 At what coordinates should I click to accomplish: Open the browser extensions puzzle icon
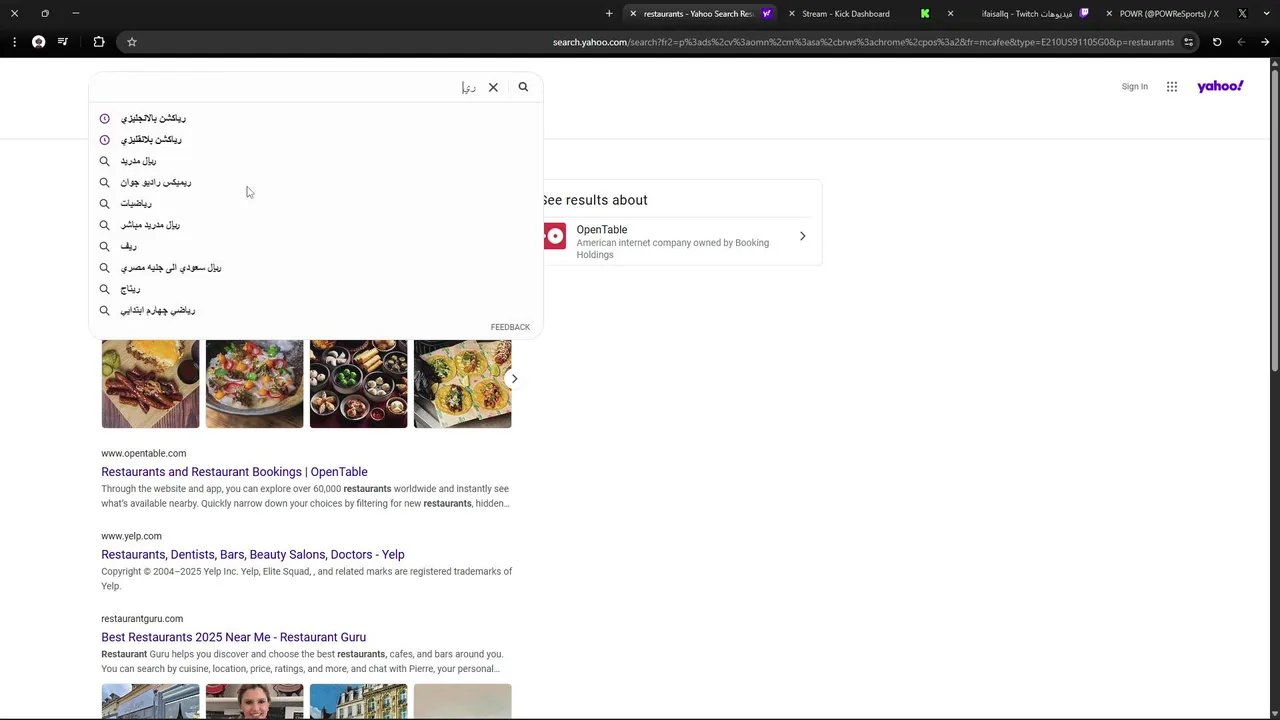click(x=99, y=42)
